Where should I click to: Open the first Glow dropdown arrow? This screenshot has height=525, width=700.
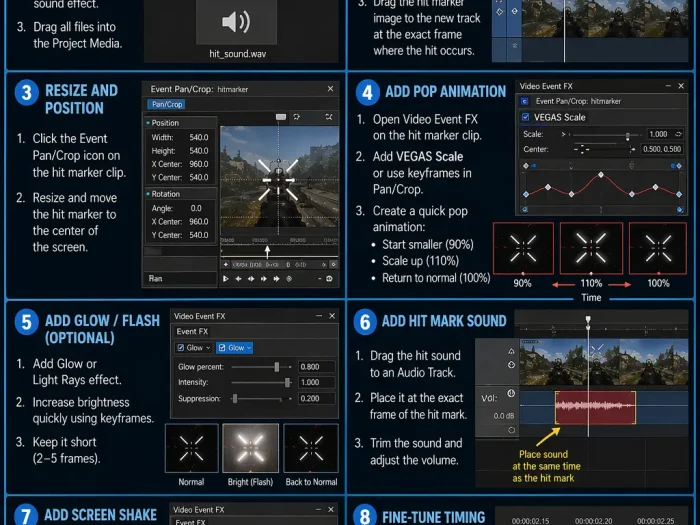pyautogui.click(x=208, y=348)
